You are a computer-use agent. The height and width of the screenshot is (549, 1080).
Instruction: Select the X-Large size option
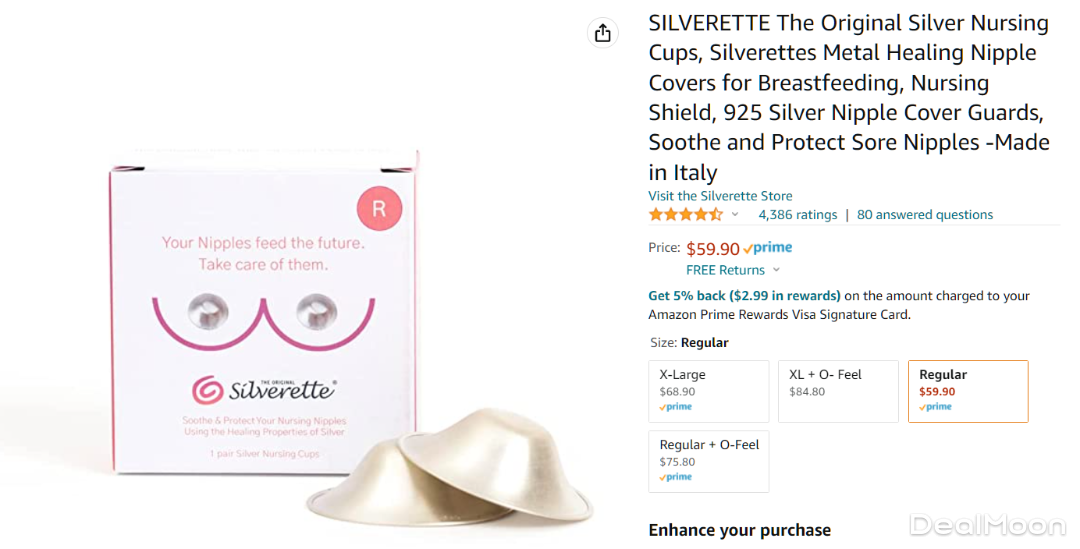click(709, 391)
